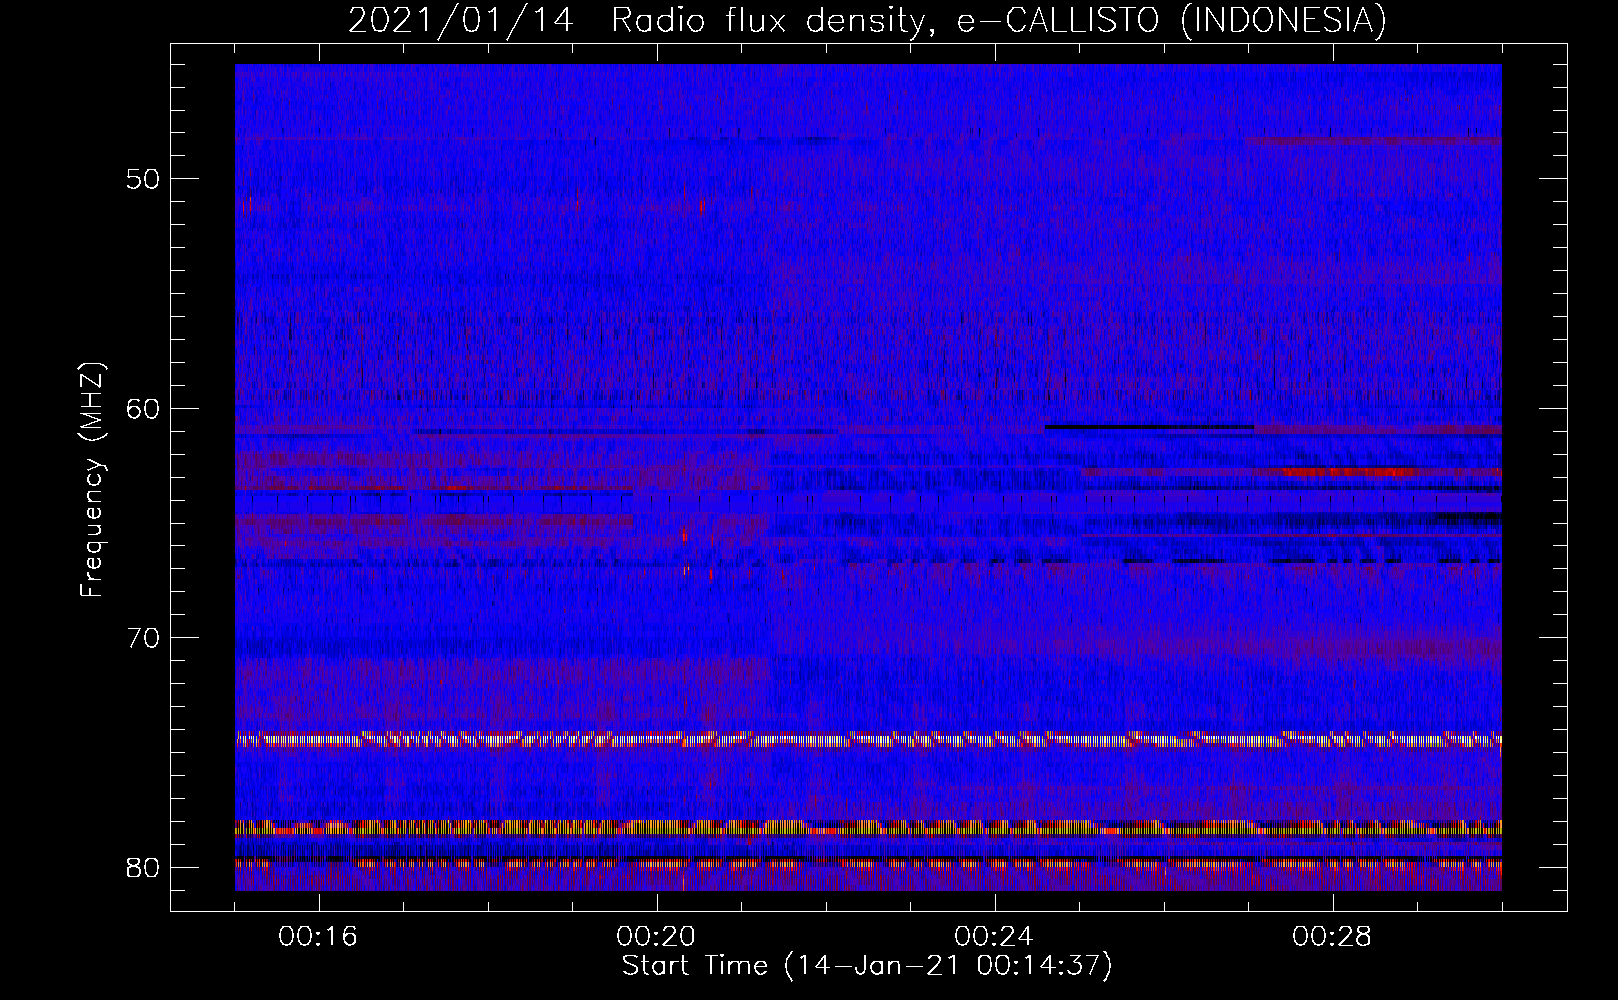Click the 00:20 time tick label
The width and height of the screenshot is (1618, 1000).
click(x=656, y=937)
